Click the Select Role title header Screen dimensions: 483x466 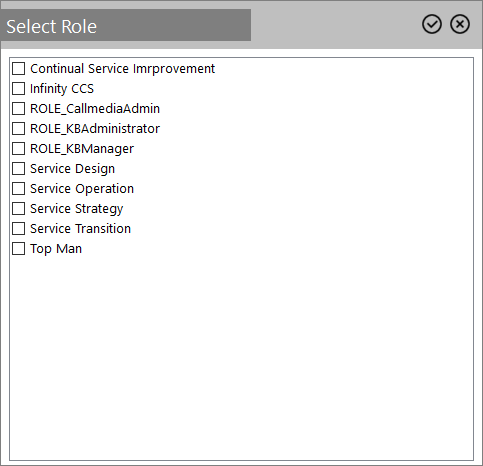pyautogui.click(x=52, y=26)
